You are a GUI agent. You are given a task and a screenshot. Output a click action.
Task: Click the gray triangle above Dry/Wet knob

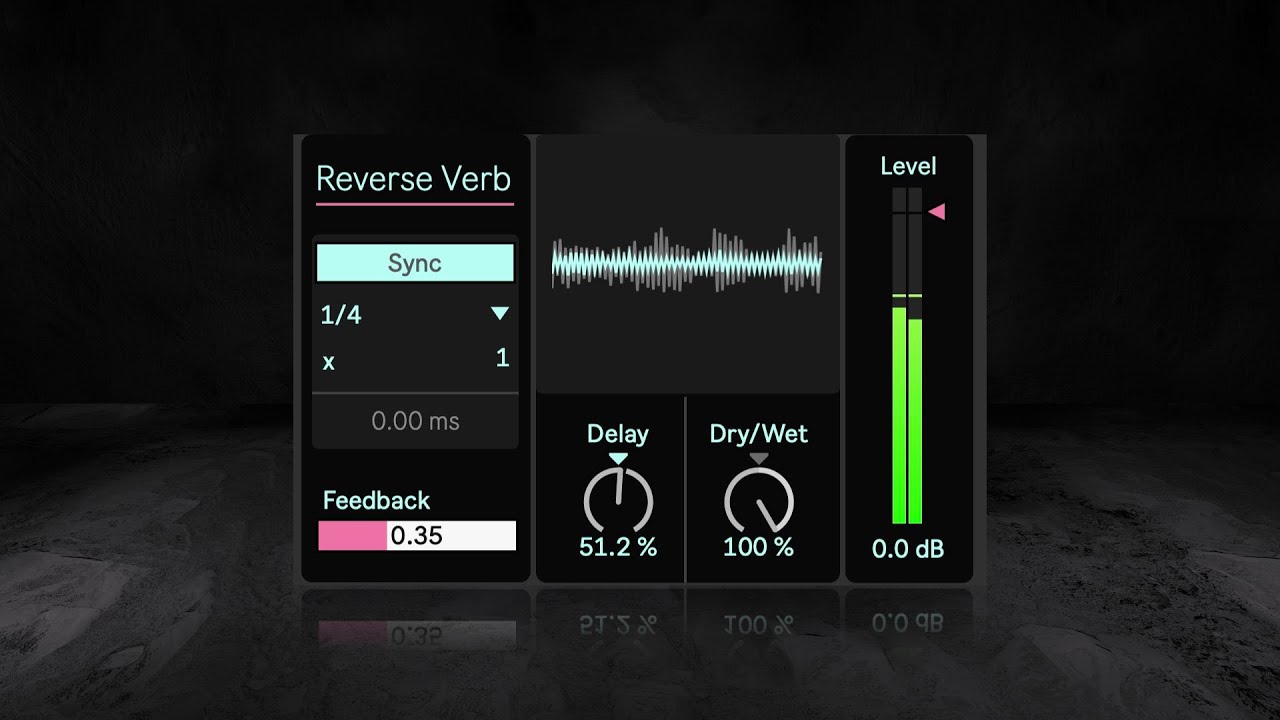759,458
